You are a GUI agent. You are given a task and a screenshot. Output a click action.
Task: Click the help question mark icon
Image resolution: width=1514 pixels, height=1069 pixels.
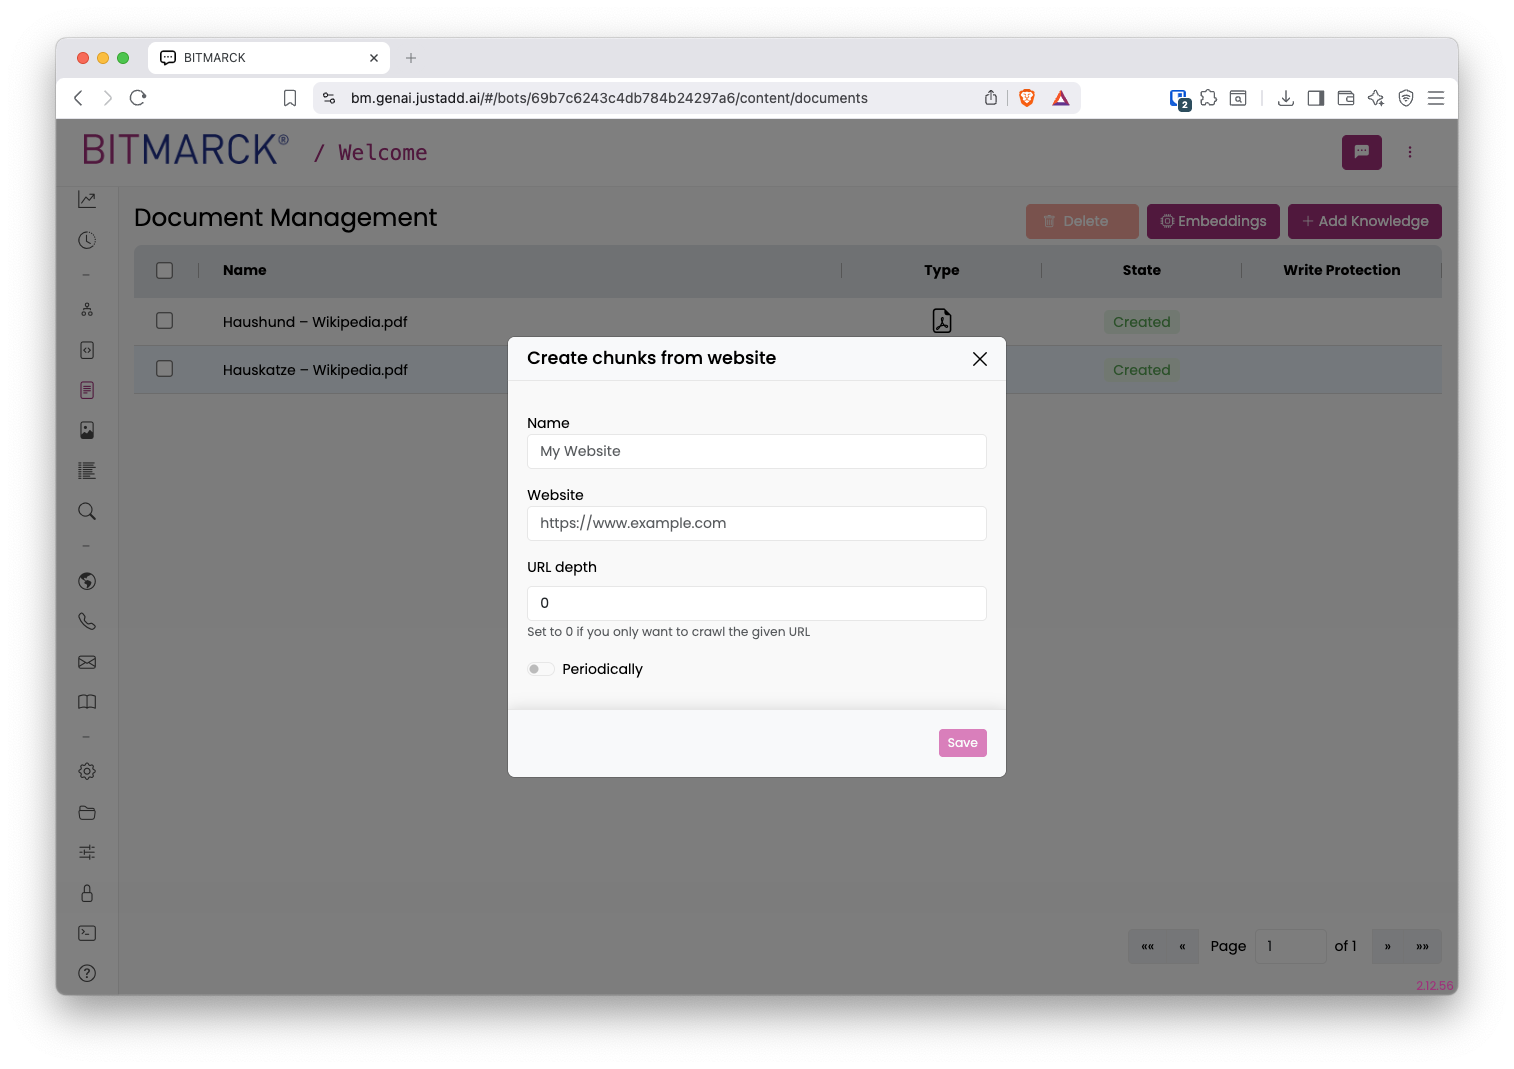tap(87, 973)
